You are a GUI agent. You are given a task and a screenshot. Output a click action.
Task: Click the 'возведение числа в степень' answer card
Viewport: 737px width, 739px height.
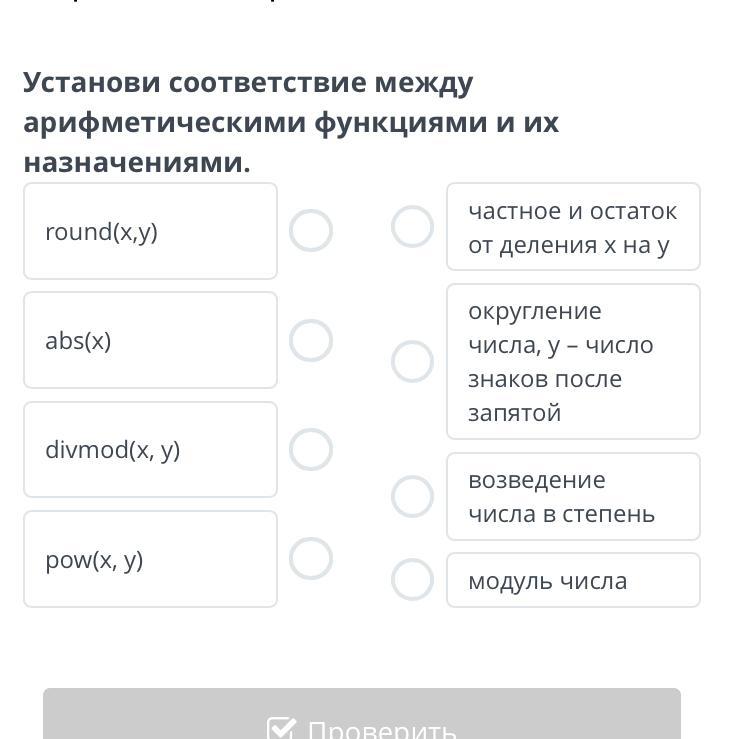click(x=573, y=496)
